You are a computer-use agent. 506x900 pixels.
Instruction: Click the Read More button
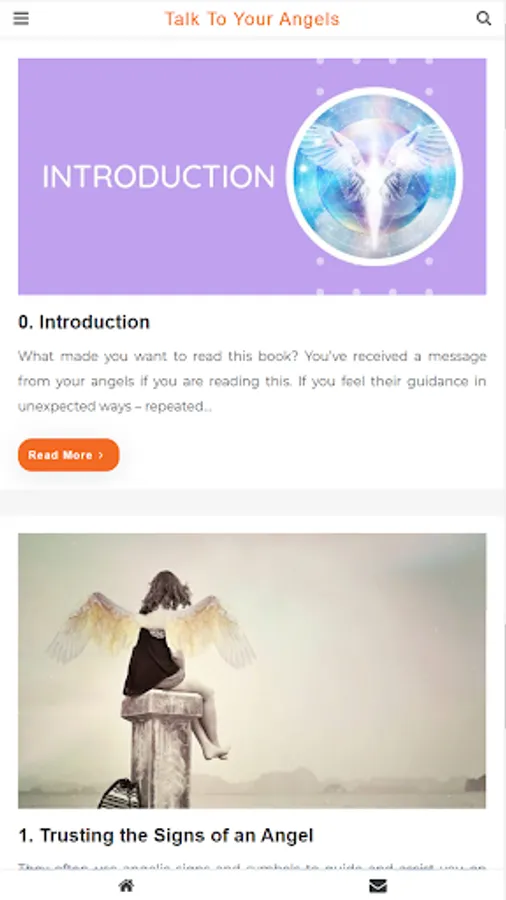point(68,455)
